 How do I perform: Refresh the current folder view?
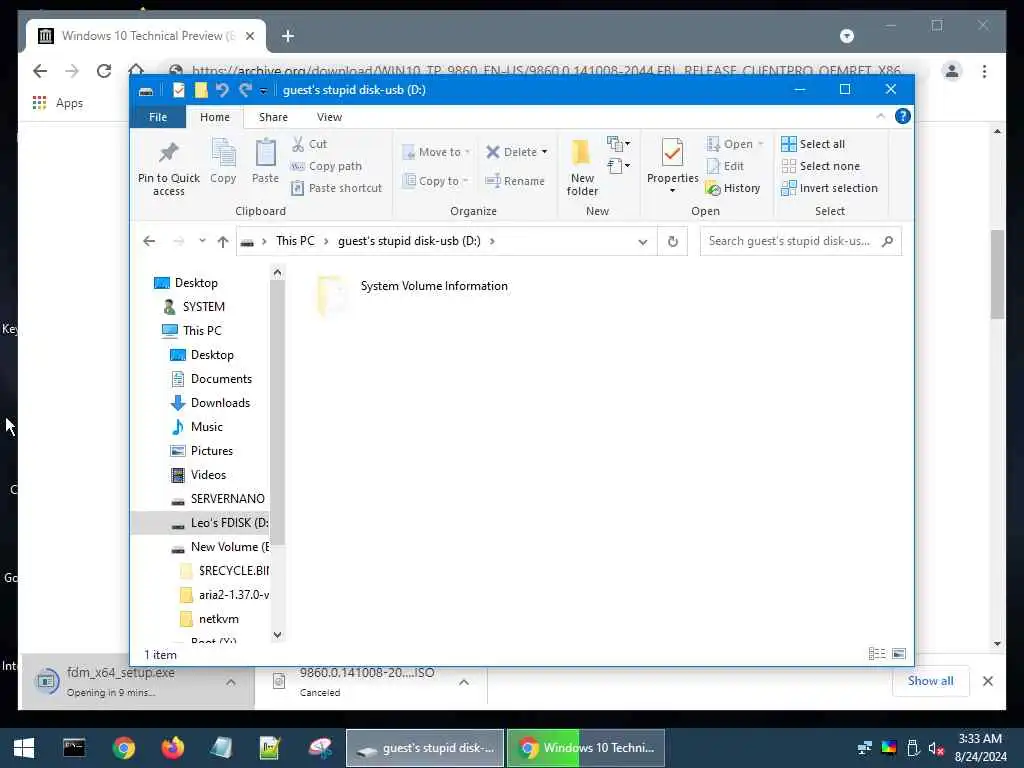click(673, 241)
